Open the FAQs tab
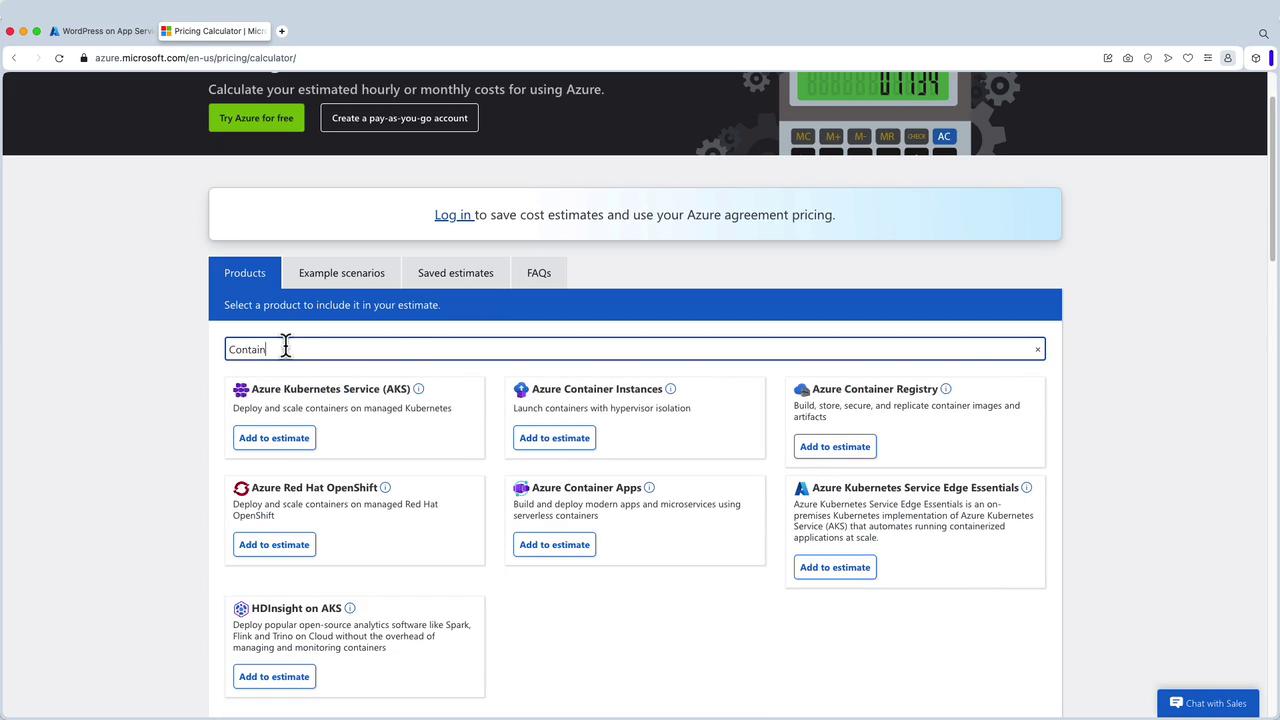 click(539, 273)
